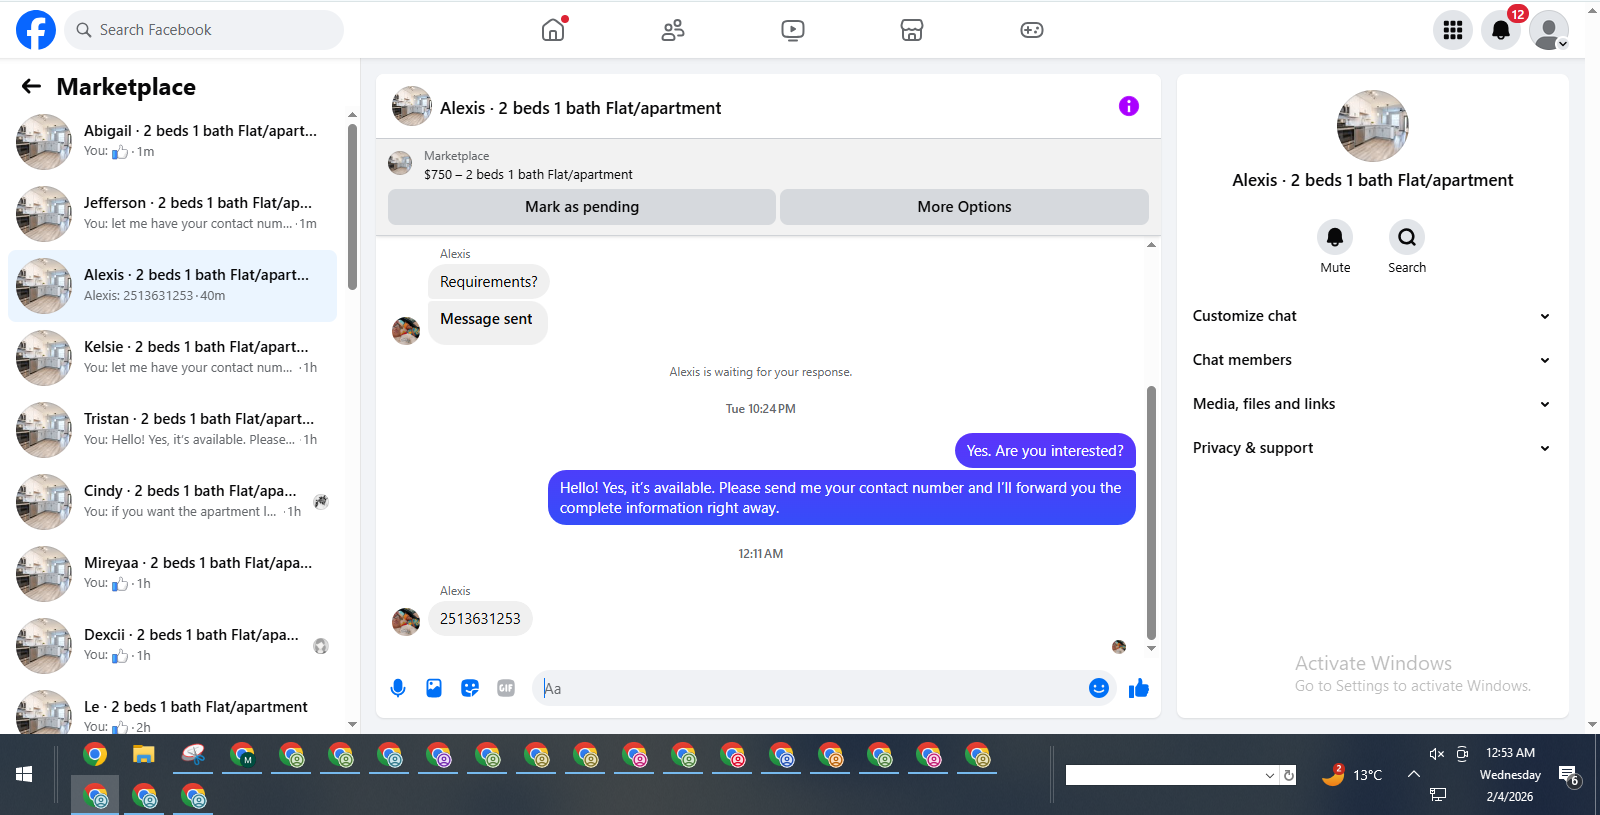Expand Media, files and links section
The width and height of the screenshot is (1600, 815).
pos(1372,404)
